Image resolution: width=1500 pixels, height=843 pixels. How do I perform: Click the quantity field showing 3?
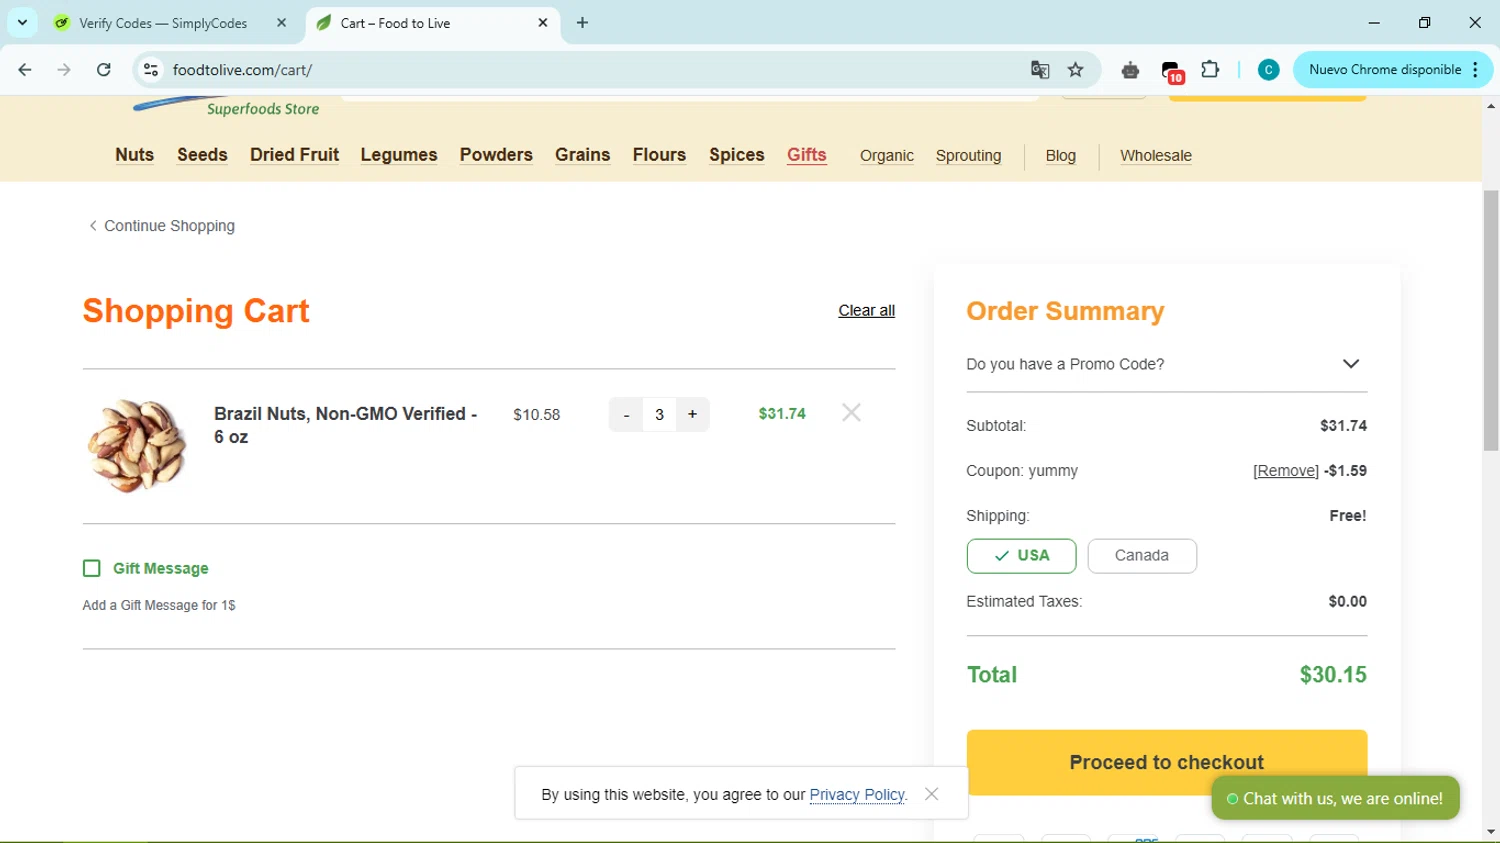659,414
